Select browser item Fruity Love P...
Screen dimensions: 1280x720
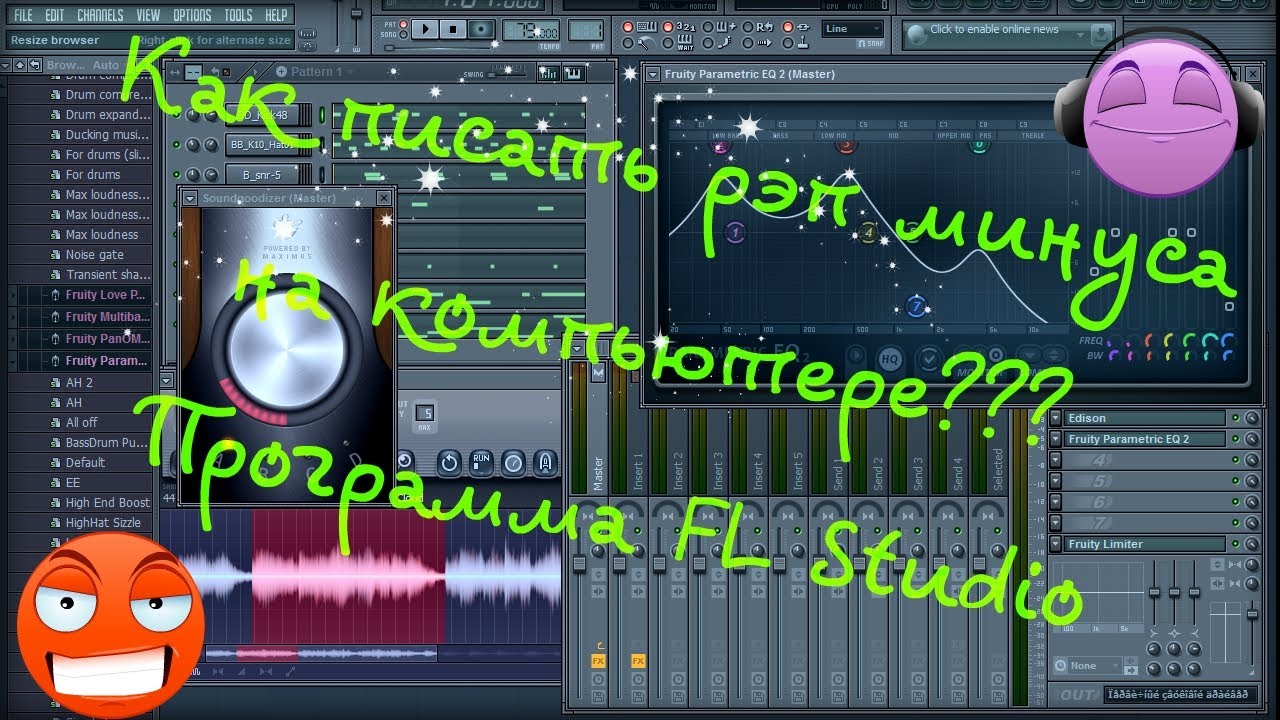pos(105,295)
